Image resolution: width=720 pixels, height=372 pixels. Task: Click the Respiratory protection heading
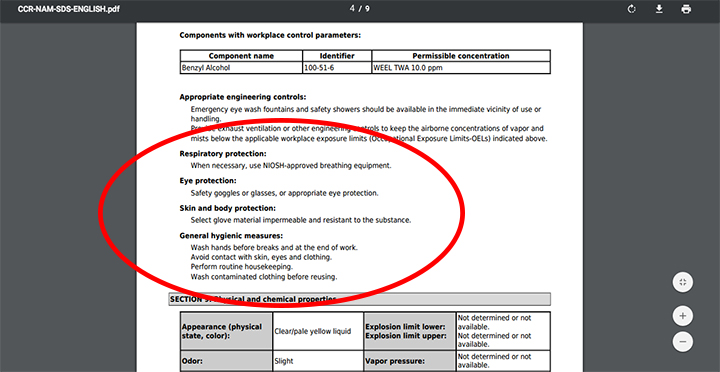click(223, 153)
